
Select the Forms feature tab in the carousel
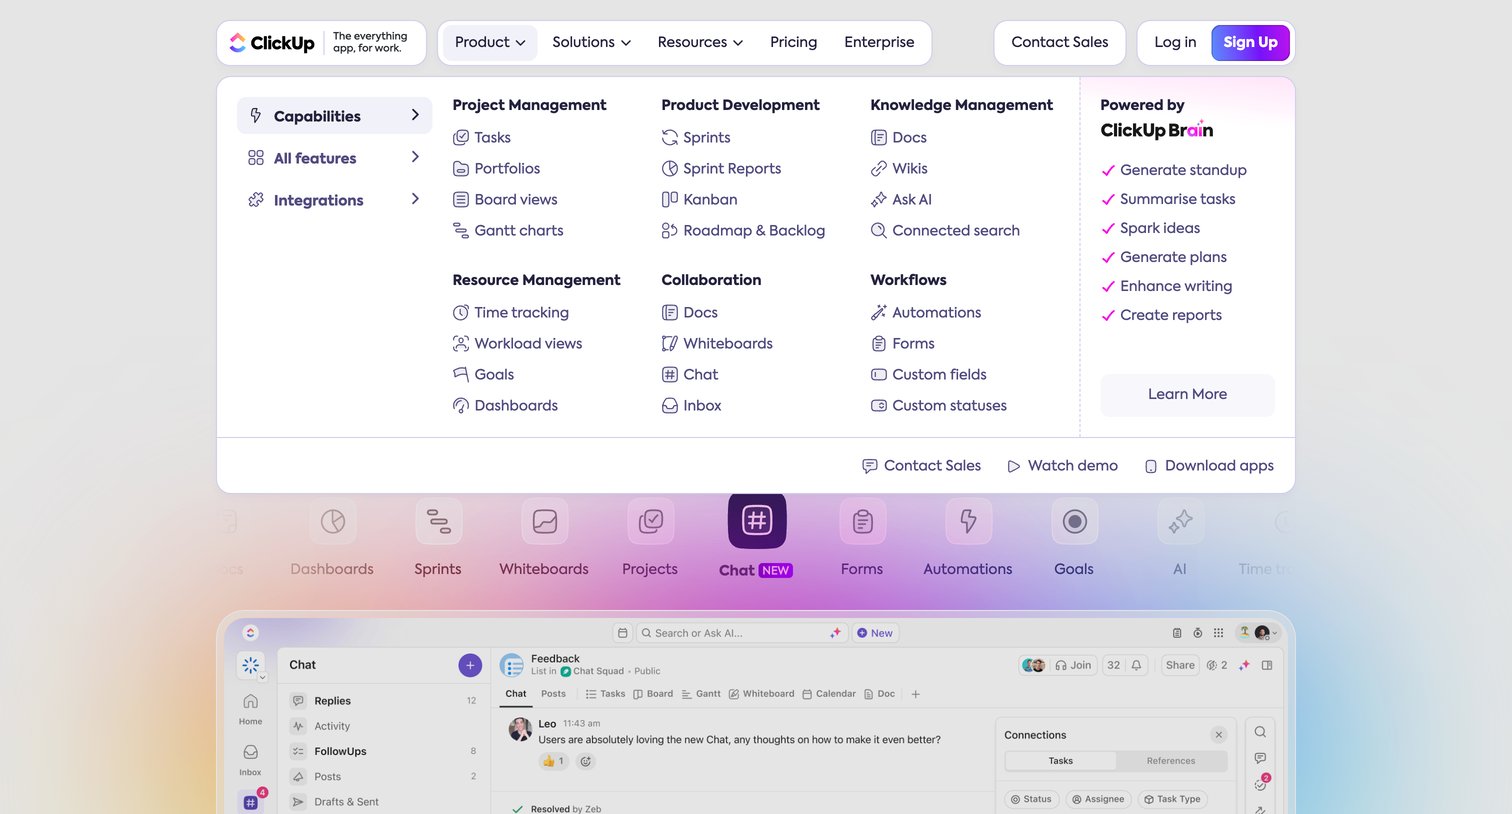(x=862, y=539)
